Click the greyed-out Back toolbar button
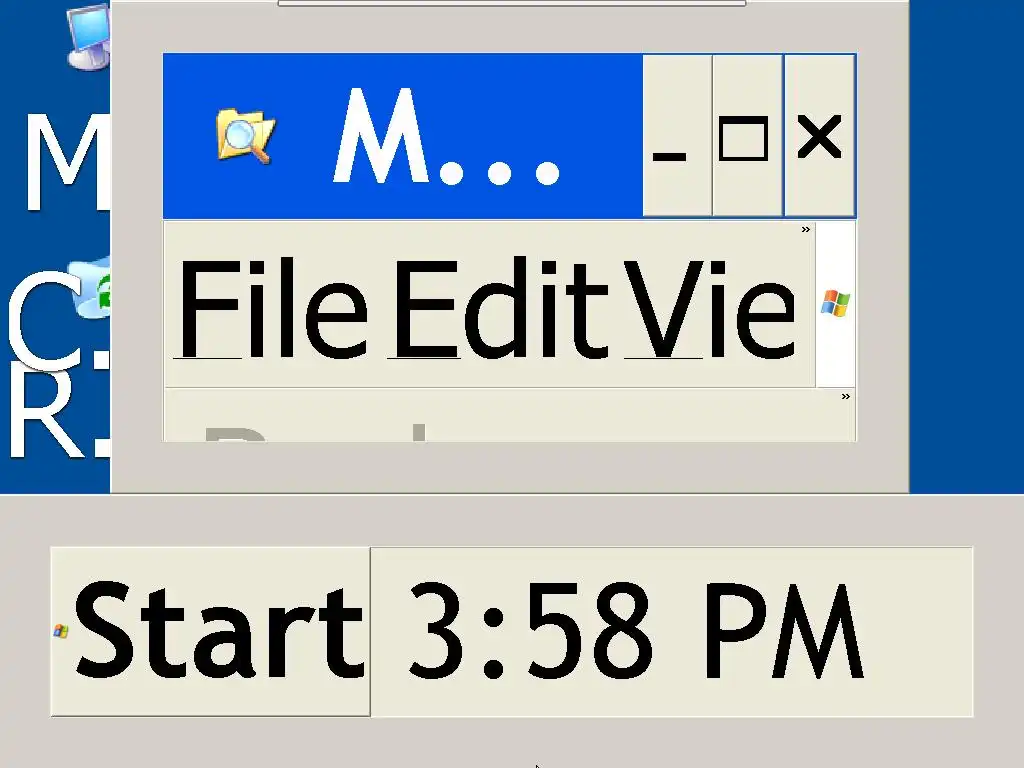The width and height of the screenshot is (1024, 768). click(x=313, y=432)
